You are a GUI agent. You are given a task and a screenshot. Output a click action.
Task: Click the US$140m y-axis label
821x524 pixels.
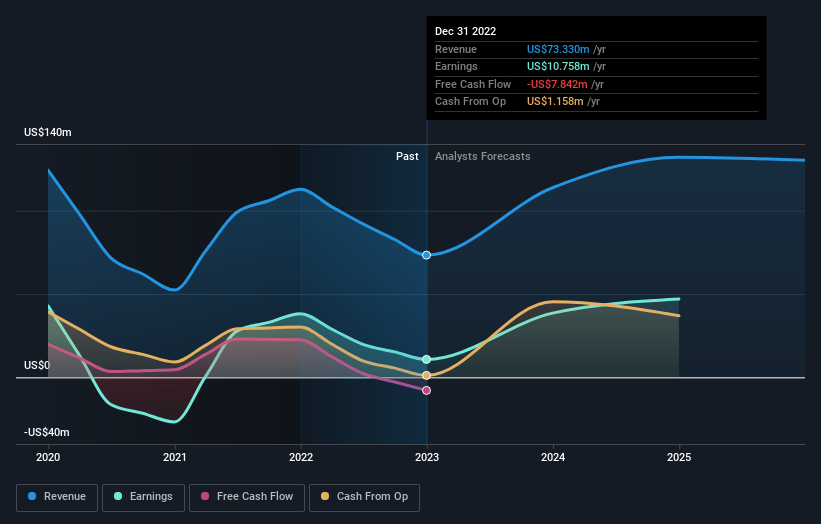pyautogui.click(x=48, y=132)
